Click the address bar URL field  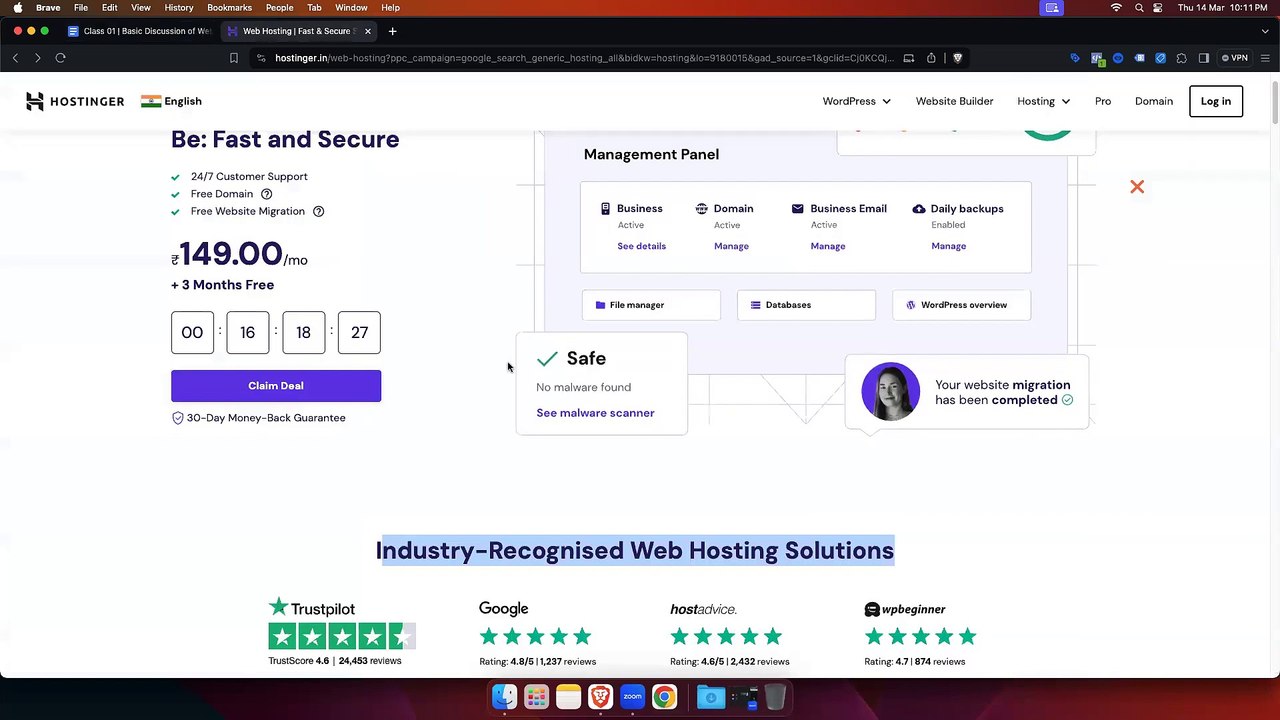[584, 58]
